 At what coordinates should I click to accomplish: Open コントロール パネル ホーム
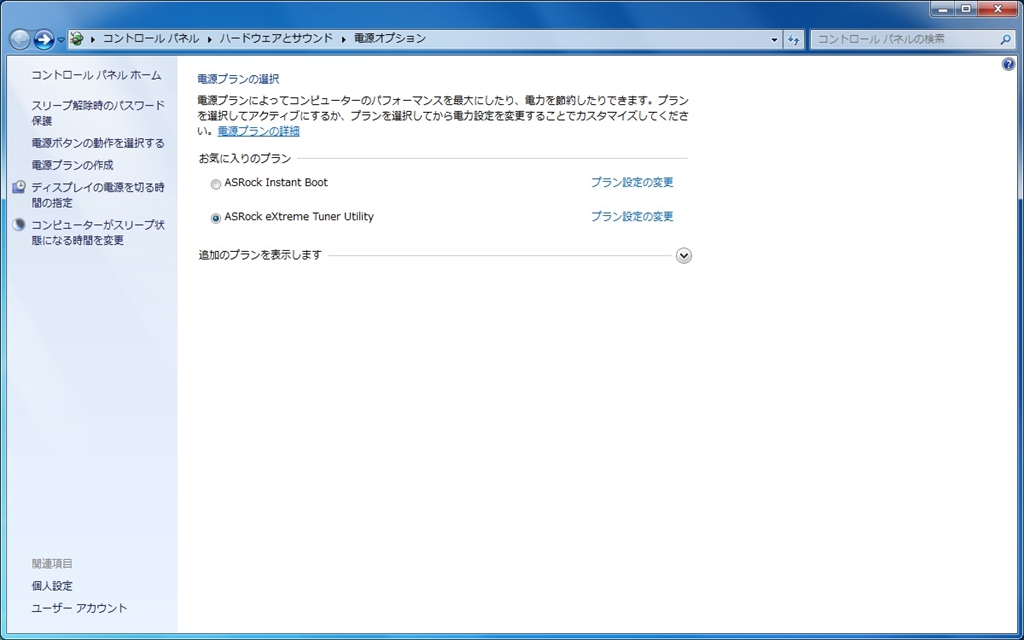point(96,75)
